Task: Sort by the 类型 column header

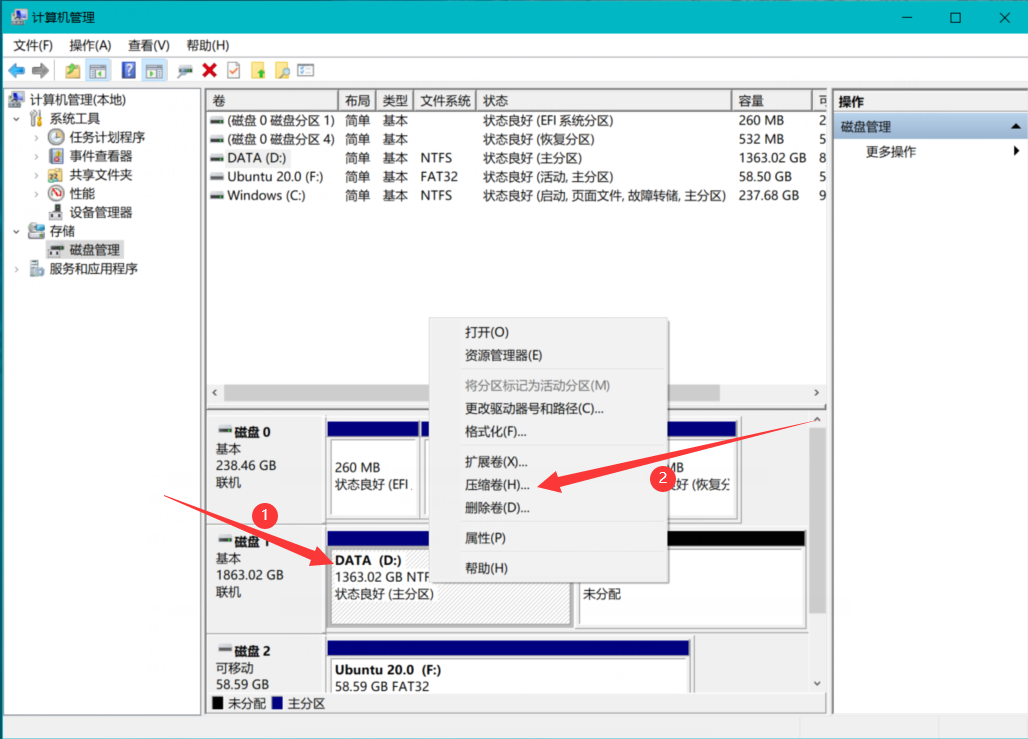Action: tap(395, 100)
